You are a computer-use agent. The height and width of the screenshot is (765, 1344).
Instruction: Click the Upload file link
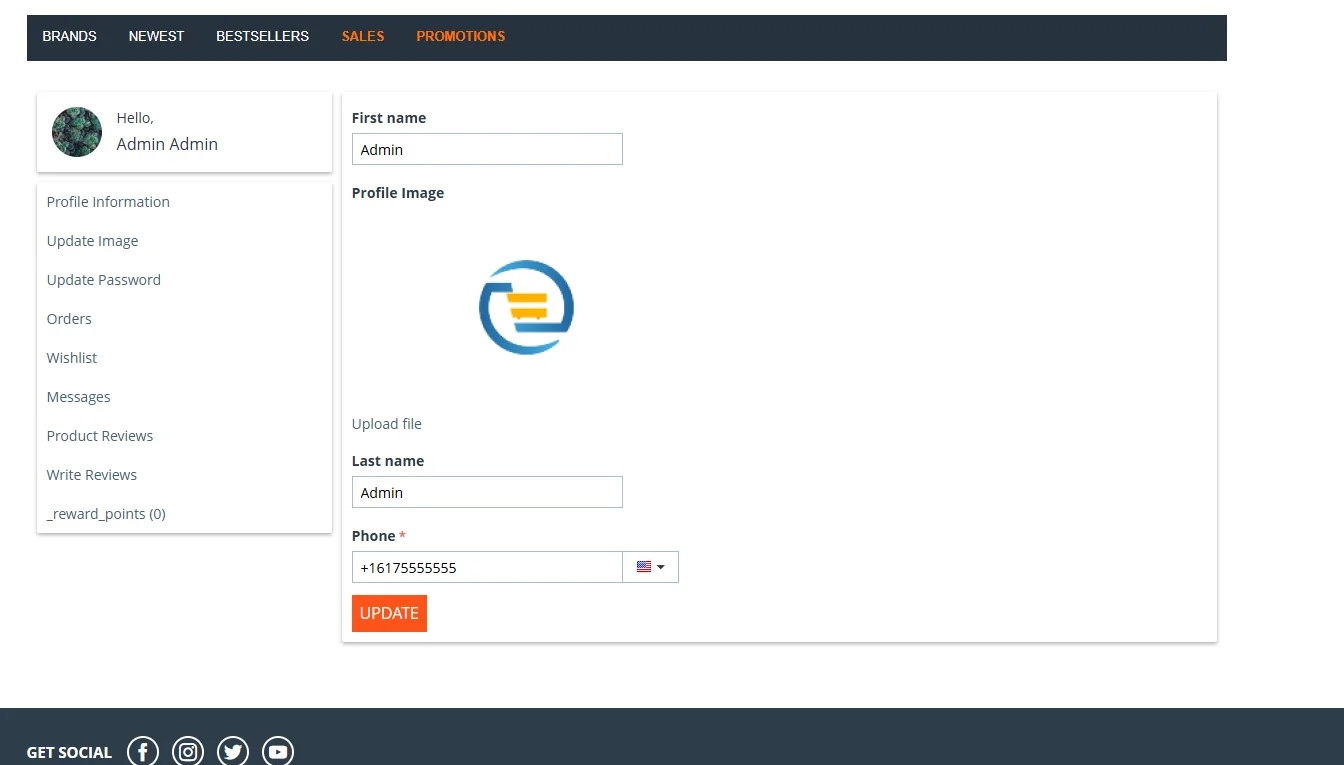pos(387,424)
